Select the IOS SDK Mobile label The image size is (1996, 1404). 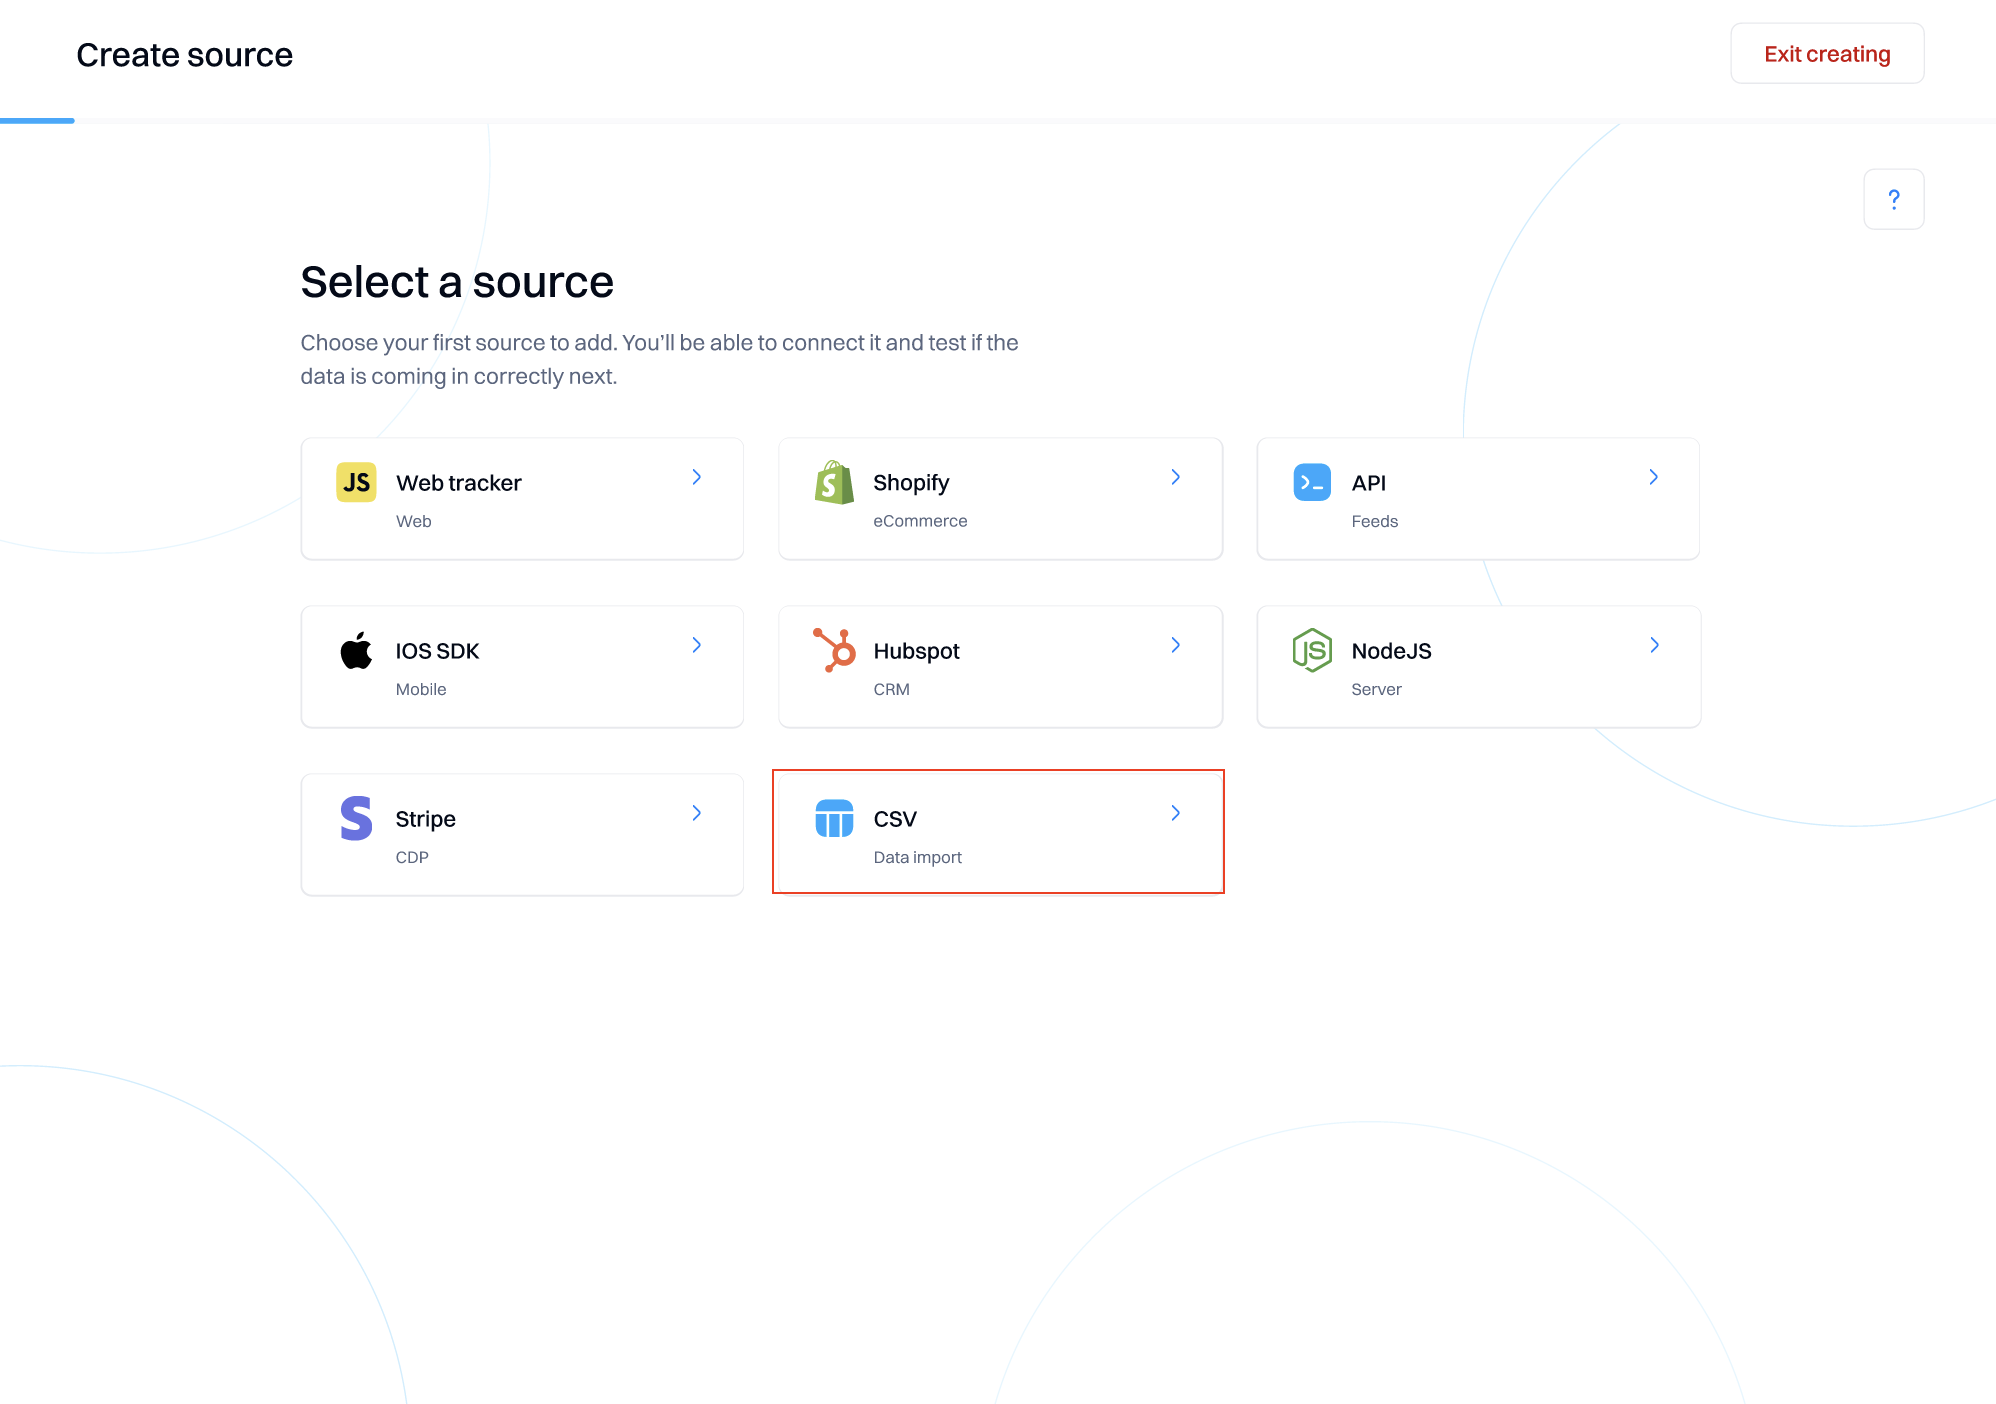(421, 689)
